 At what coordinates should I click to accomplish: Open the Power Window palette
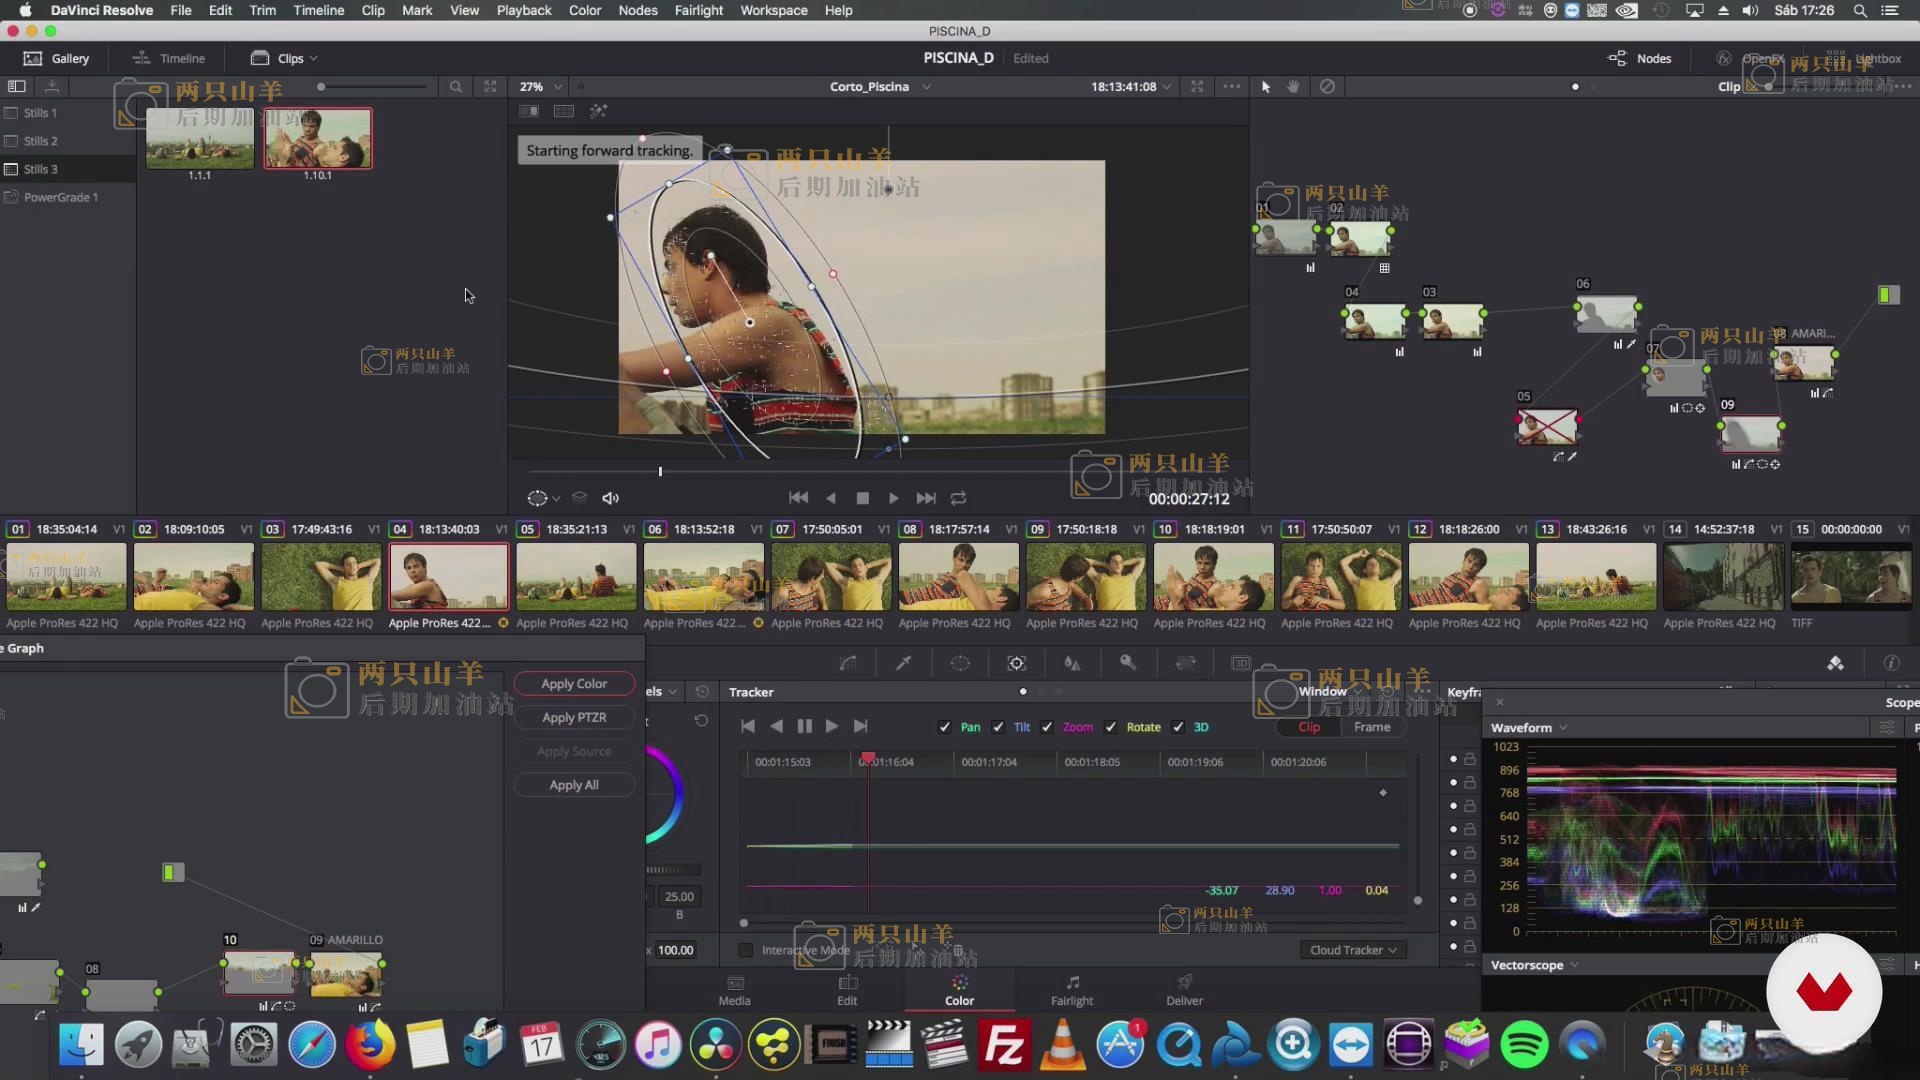coord(959,663)
